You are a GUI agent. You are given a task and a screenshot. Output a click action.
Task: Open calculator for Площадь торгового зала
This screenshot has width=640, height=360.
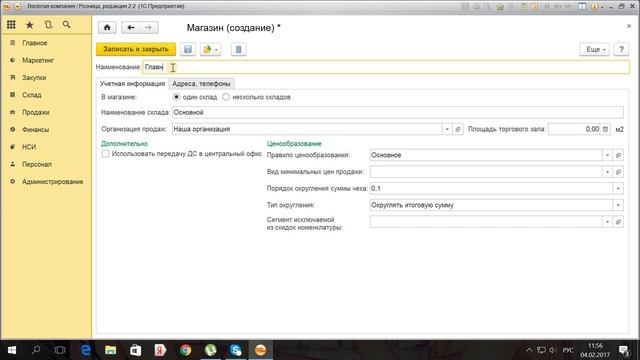coord(605,129)
